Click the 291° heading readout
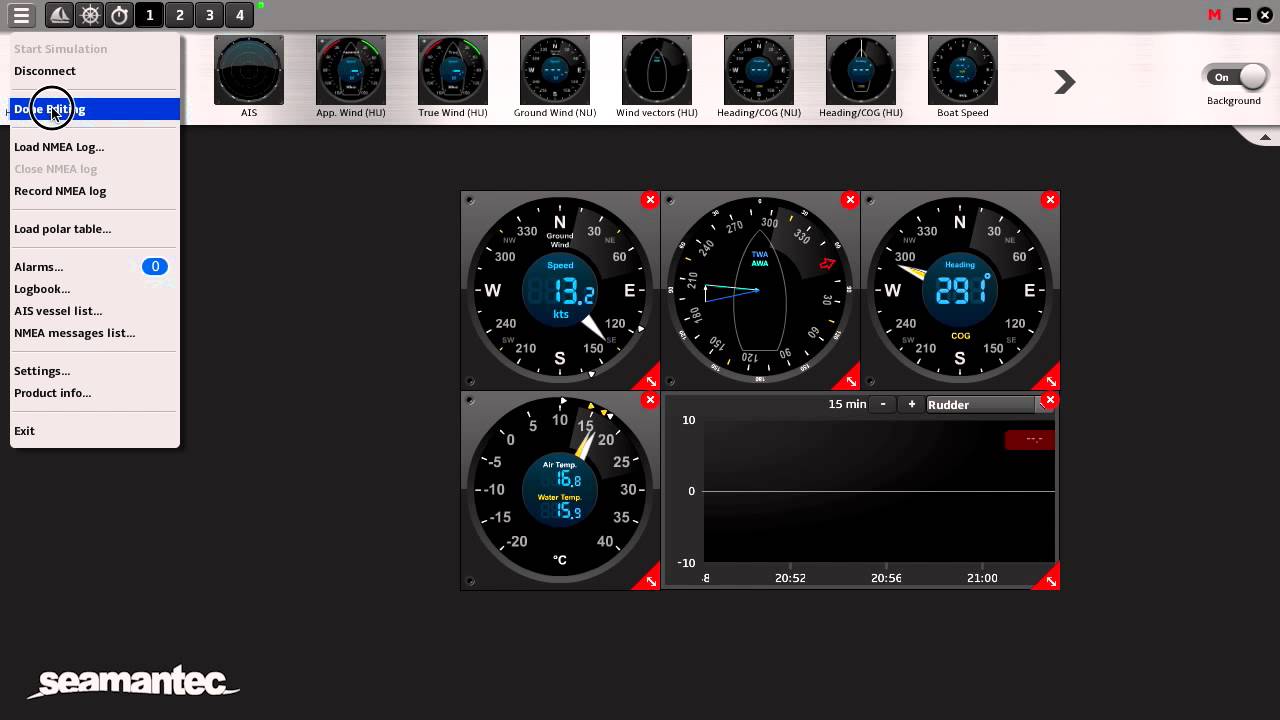Viewport: 1280px width, 720px height. [961, 291]
